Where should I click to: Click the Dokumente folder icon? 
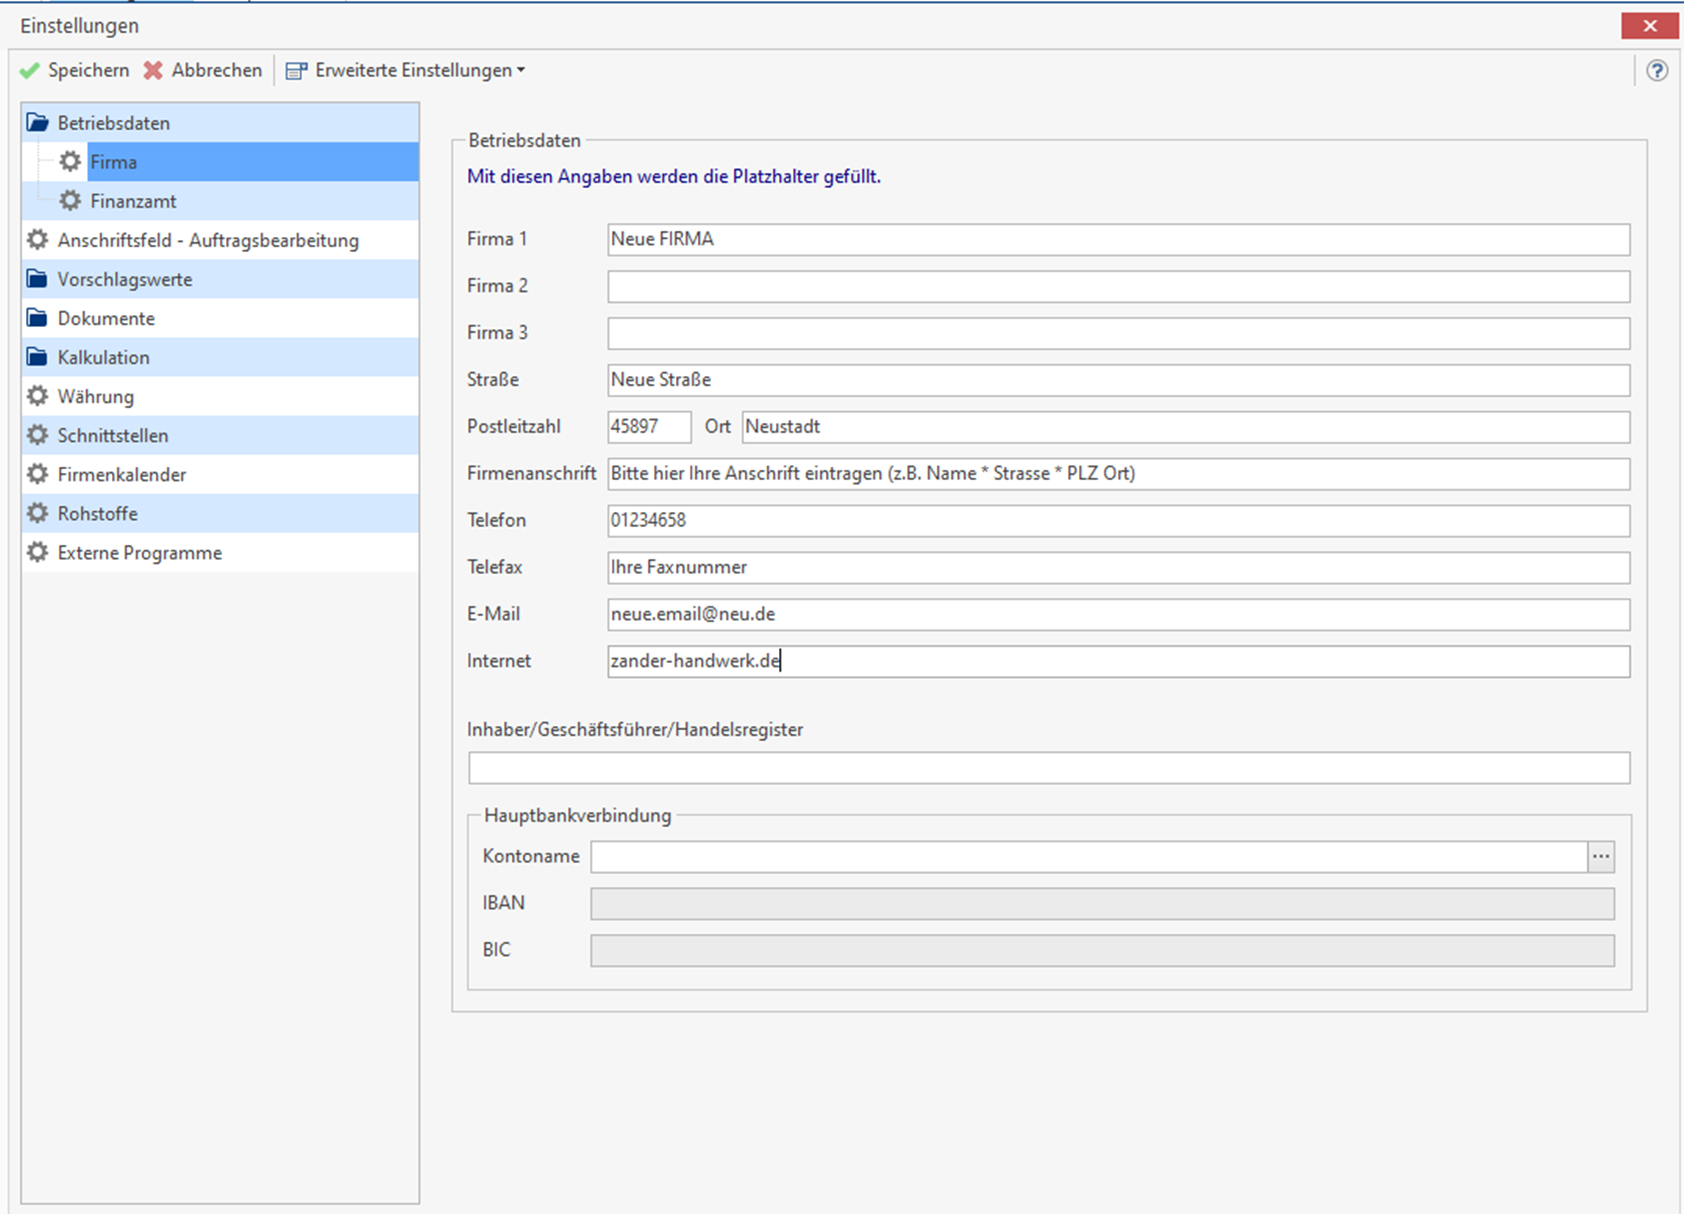click(x=38, y=318)
